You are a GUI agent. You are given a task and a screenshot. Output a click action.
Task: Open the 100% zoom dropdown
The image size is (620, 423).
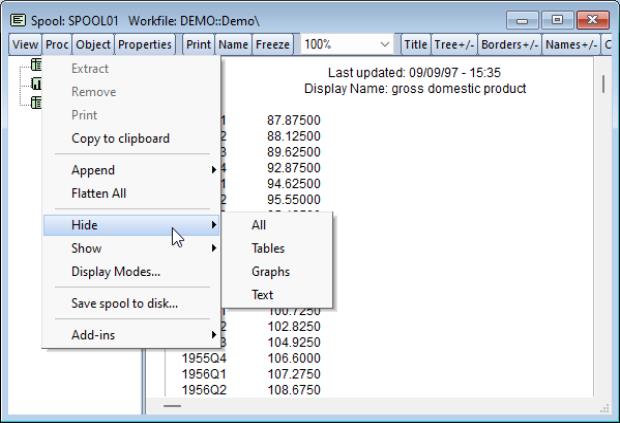coord(385,44)
